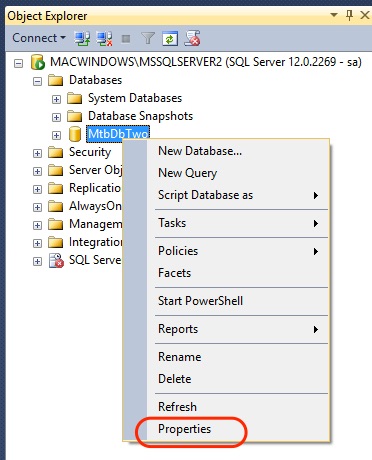The image size is (372, 460).
Task: Click the System Databases folder icon
Action: coord(74,99)
